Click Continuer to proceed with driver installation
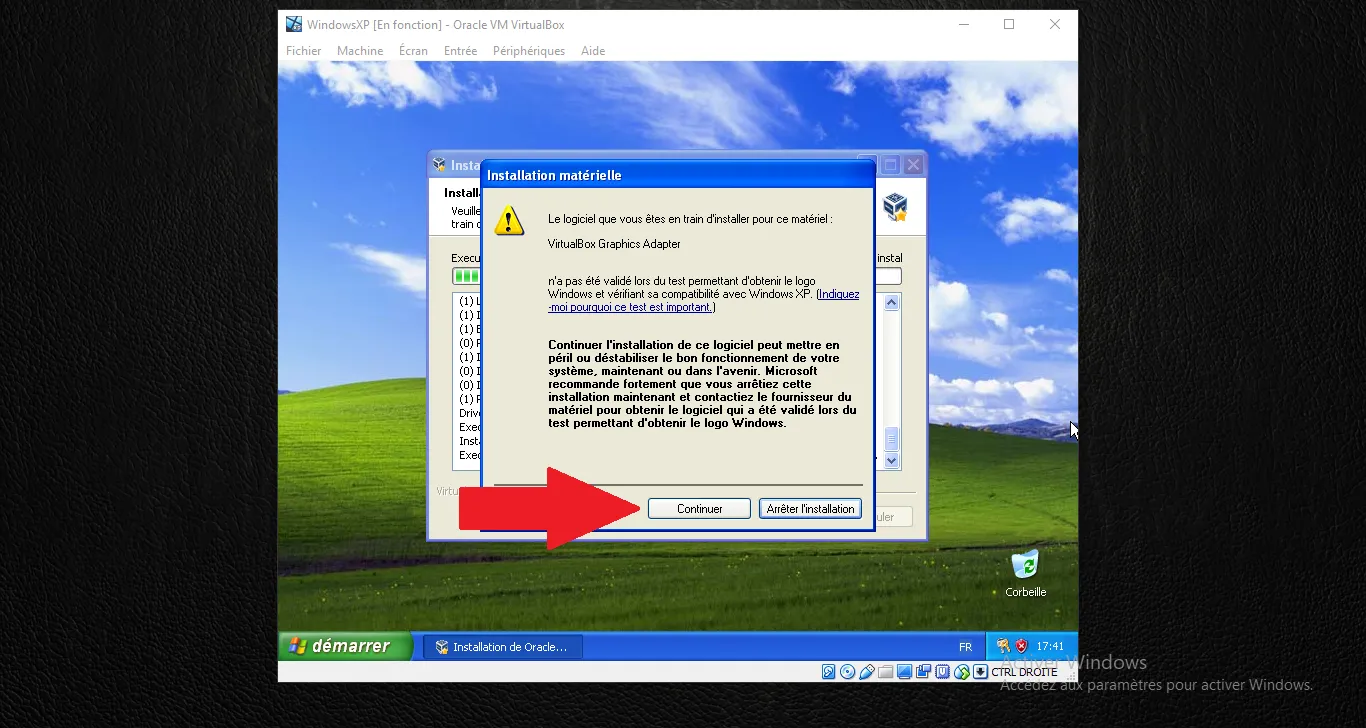This screenshot has width=1366, height=728. coord(698,508)
